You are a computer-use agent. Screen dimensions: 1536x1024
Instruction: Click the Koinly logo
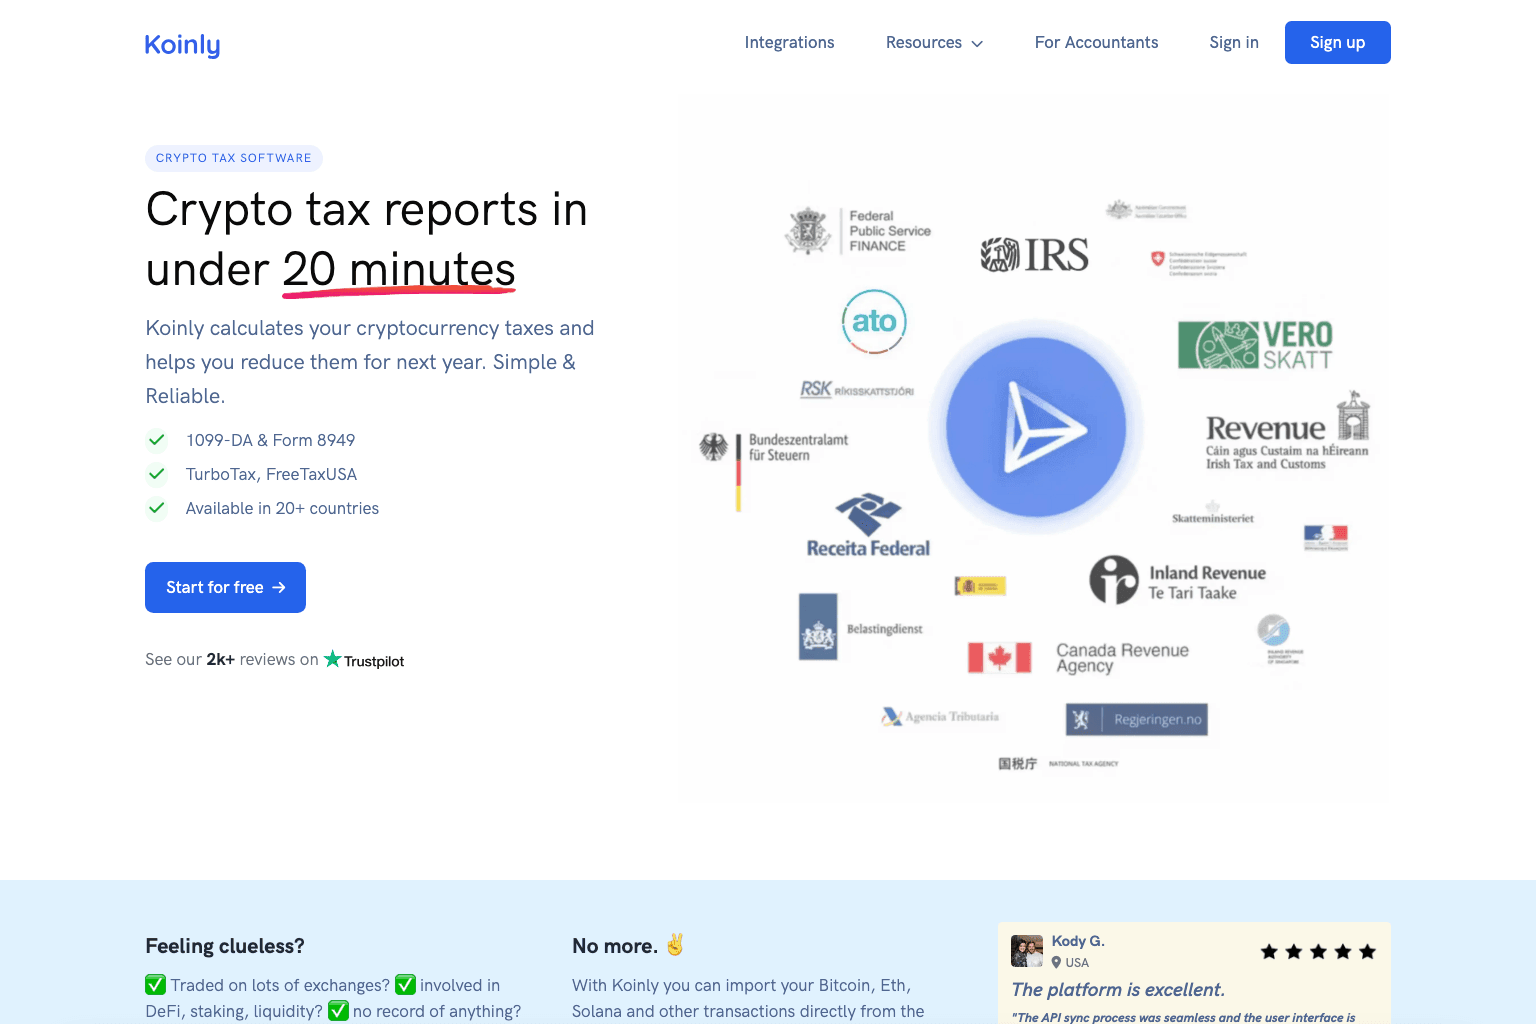pyautogui.click(x=182, y=44)
